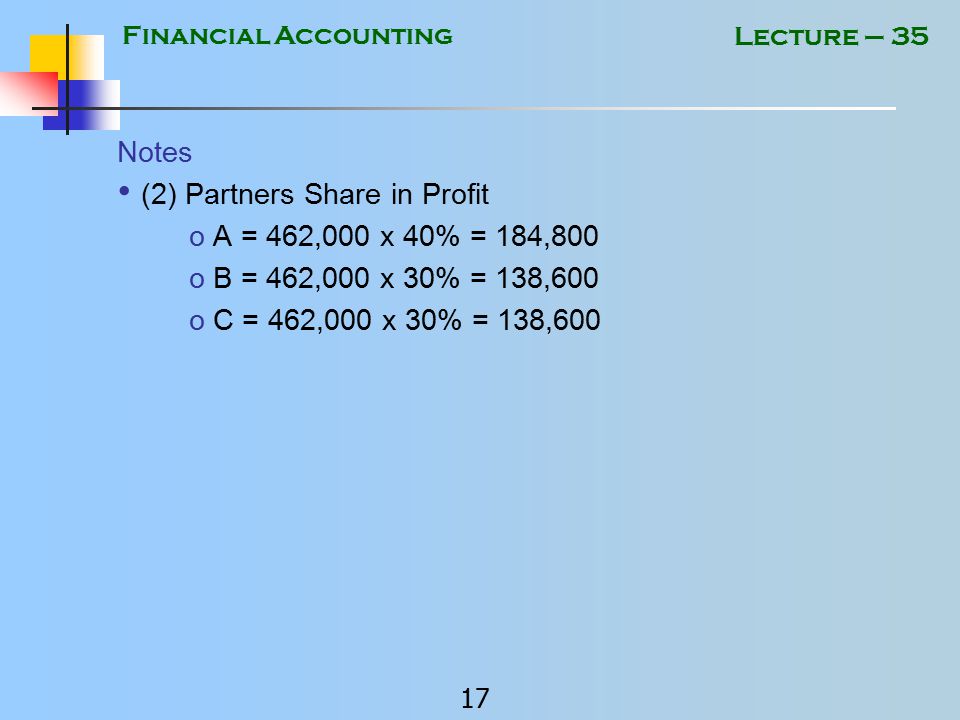
Task: Click the 40% percentage text
Action: point(431,236)
